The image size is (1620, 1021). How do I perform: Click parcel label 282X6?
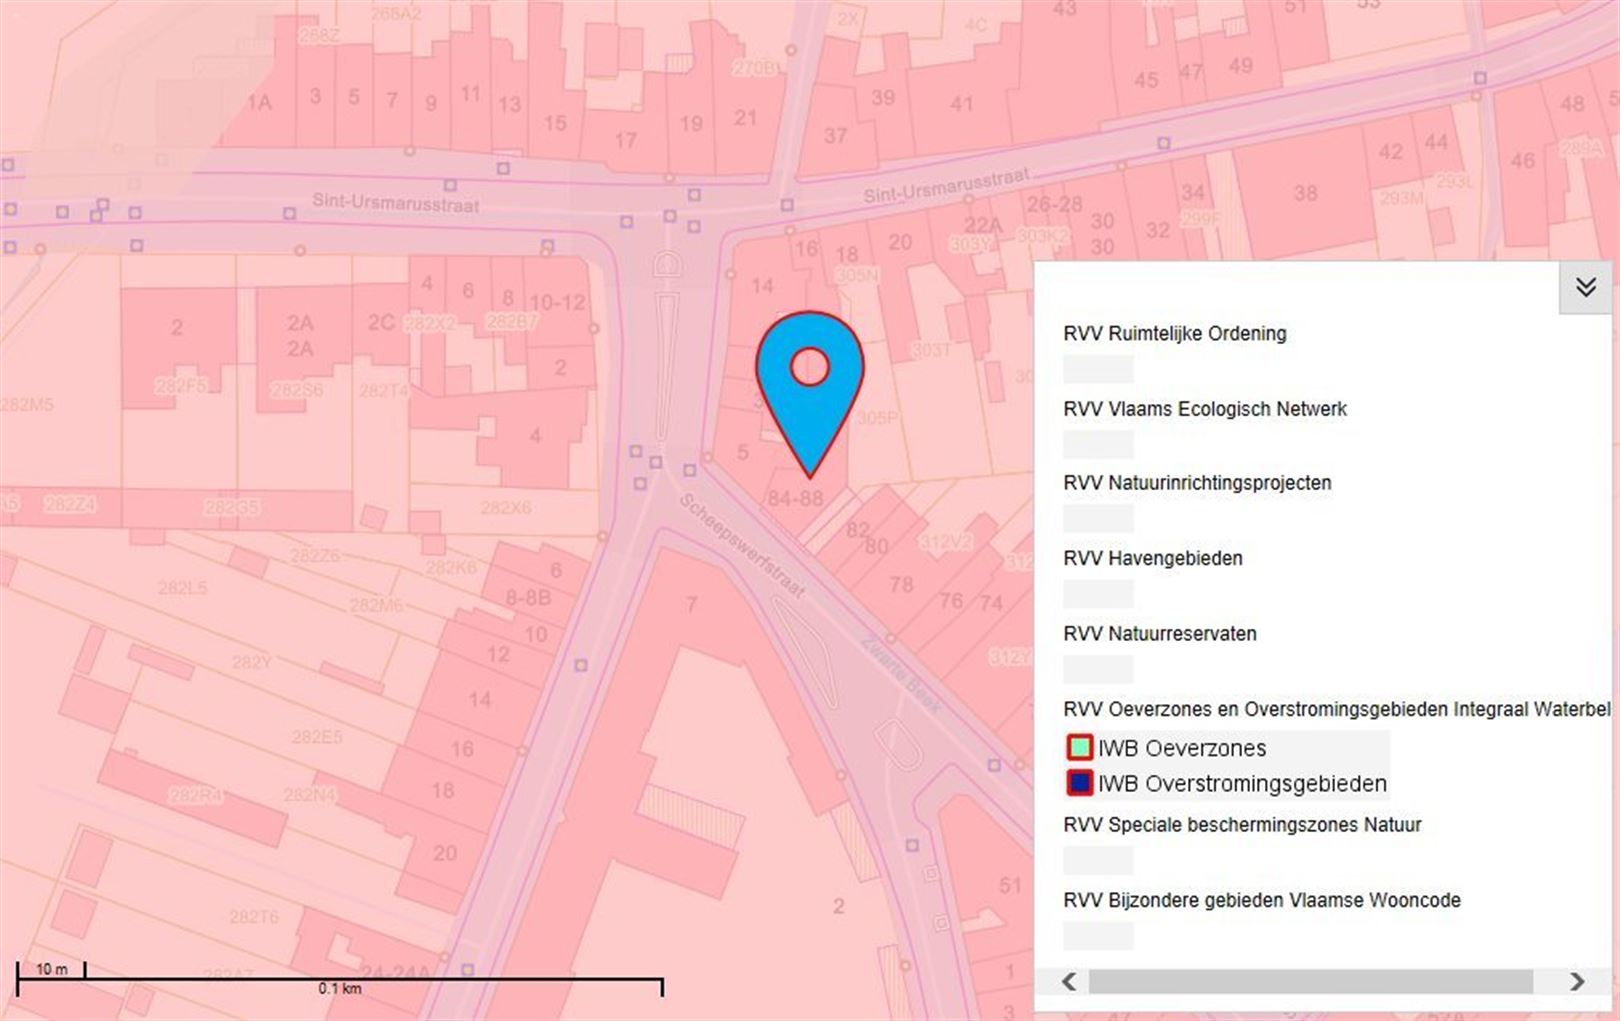pos(506,507)
